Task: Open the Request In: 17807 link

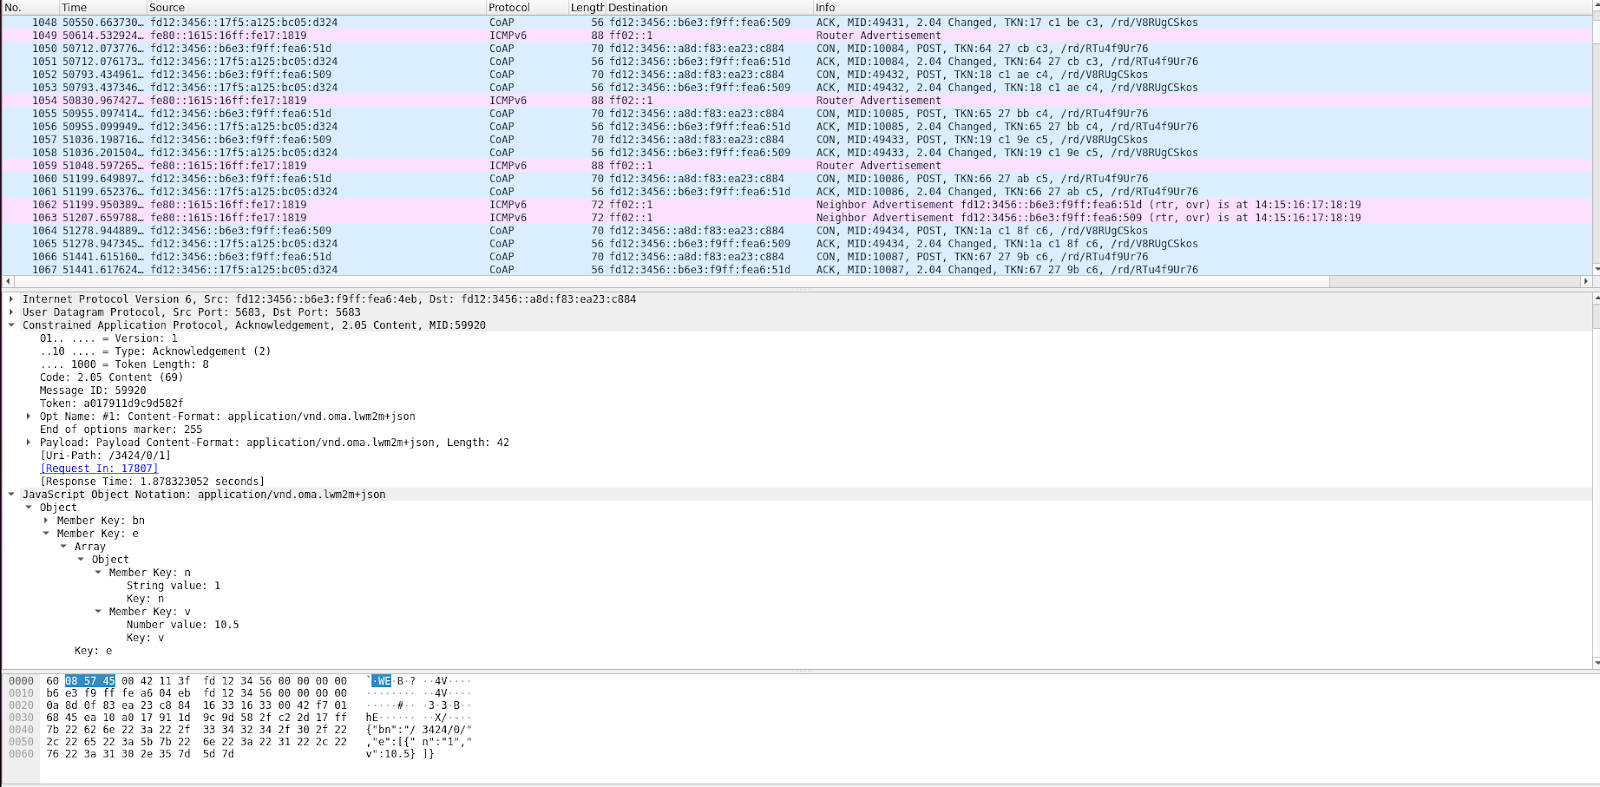Action: (x=99, y=468)
